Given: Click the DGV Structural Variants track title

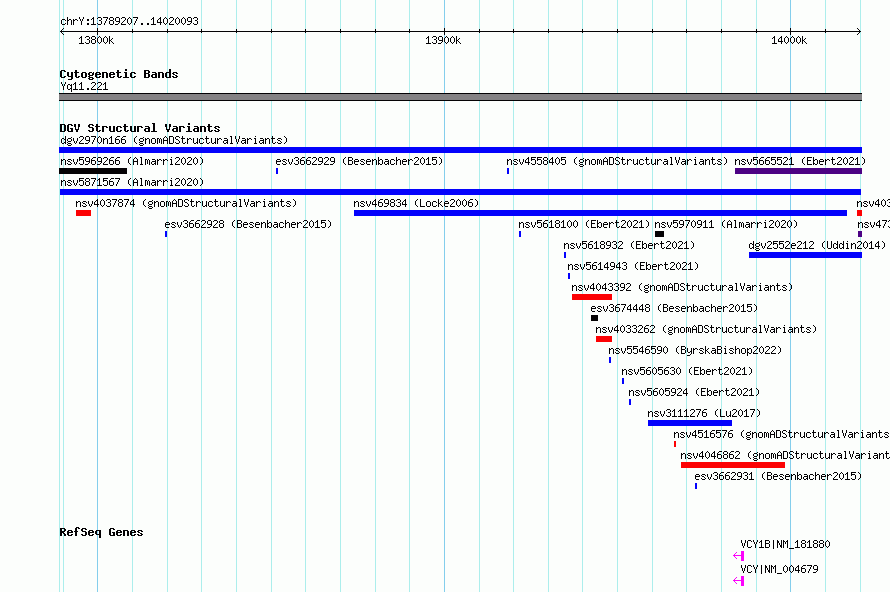Looking at the screenshot, I should (x=140, y=128).
